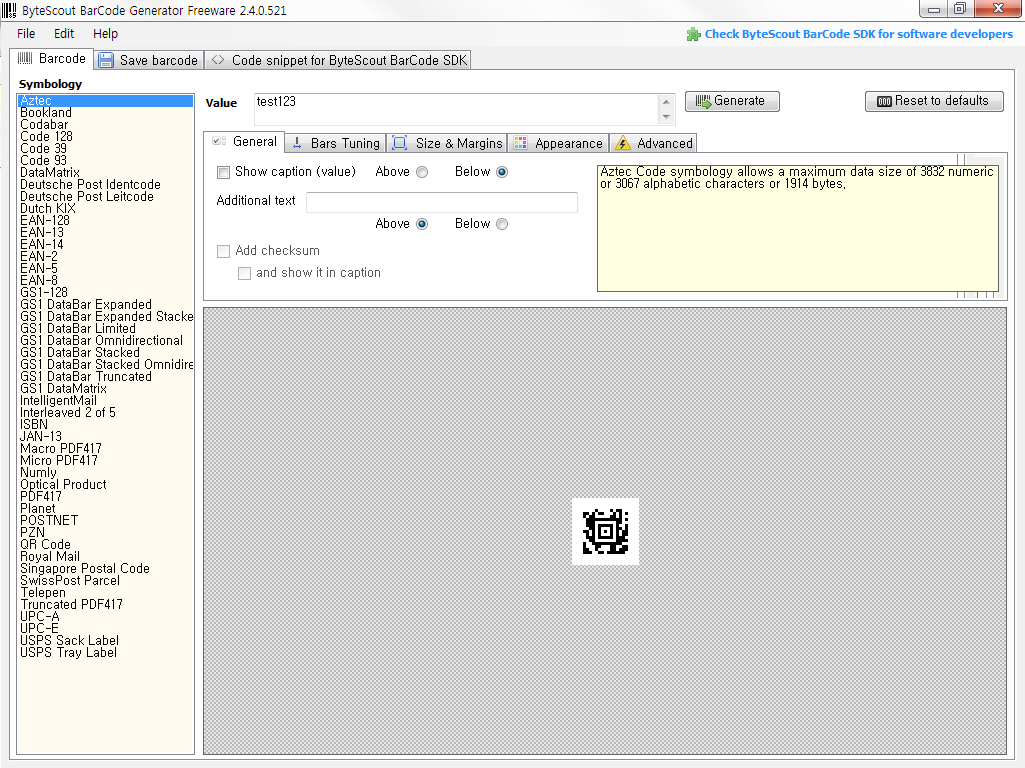Click the Appearance color grid icon
Viewport: 1025px width, 768px height.
520,143
